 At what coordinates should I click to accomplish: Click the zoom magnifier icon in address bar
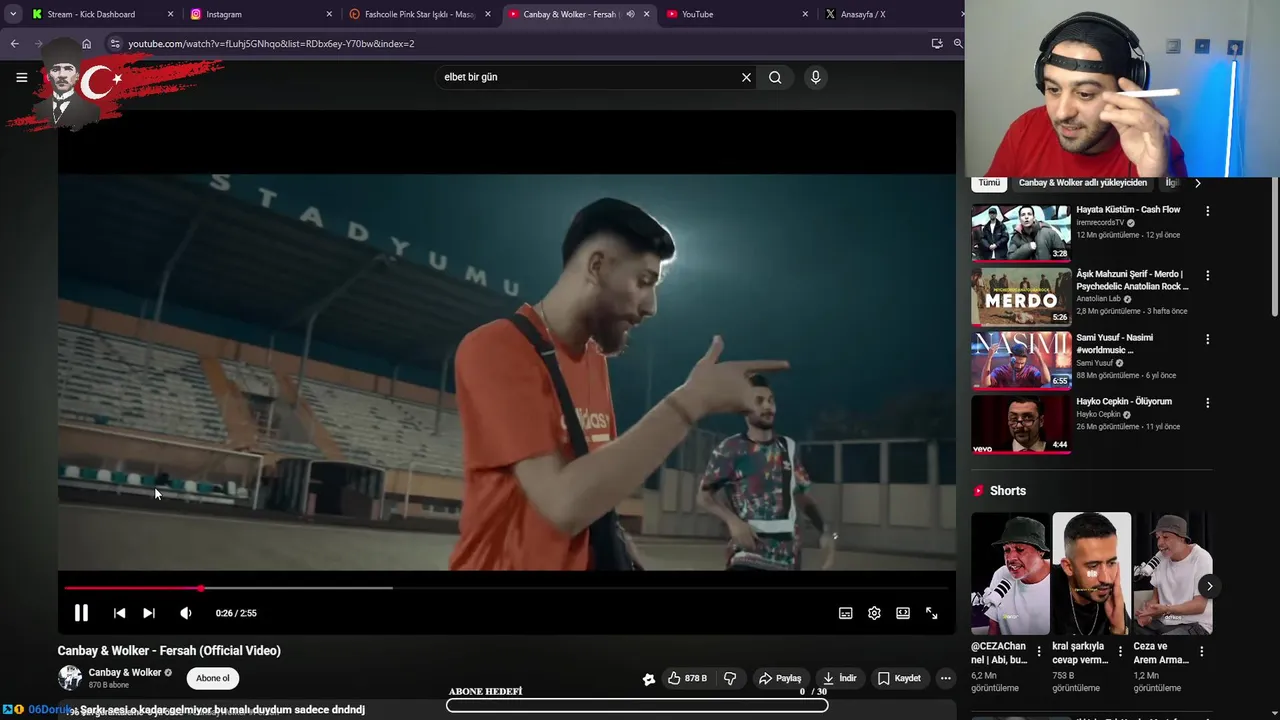[x=958, y=44]
